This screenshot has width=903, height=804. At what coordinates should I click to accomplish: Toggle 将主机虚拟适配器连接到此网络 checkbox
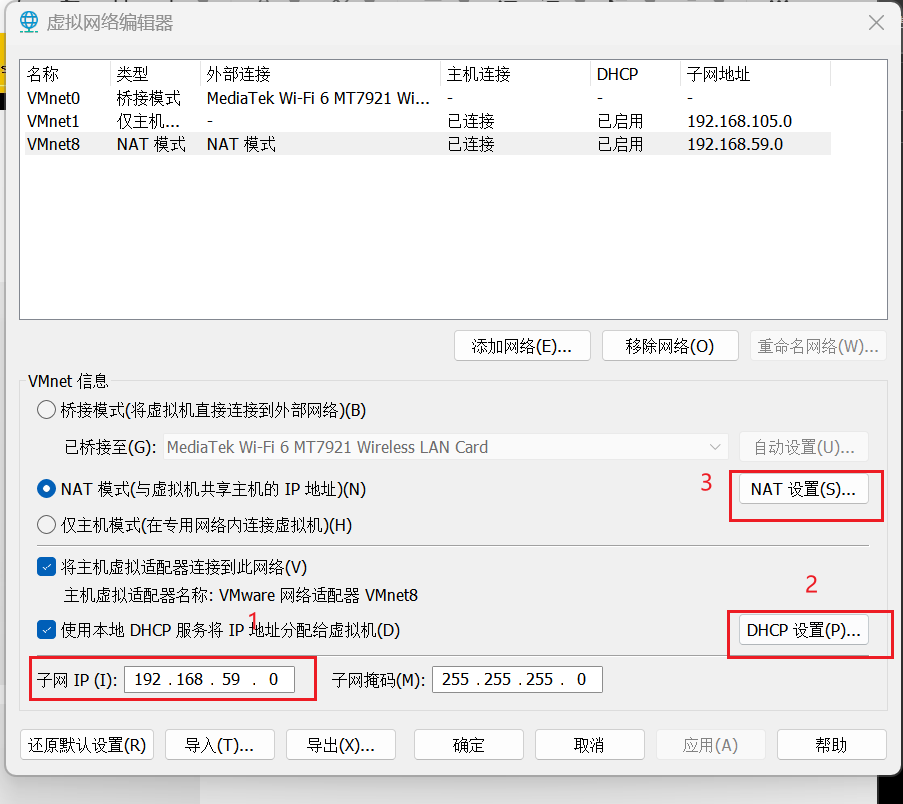(x=46, y=567)
